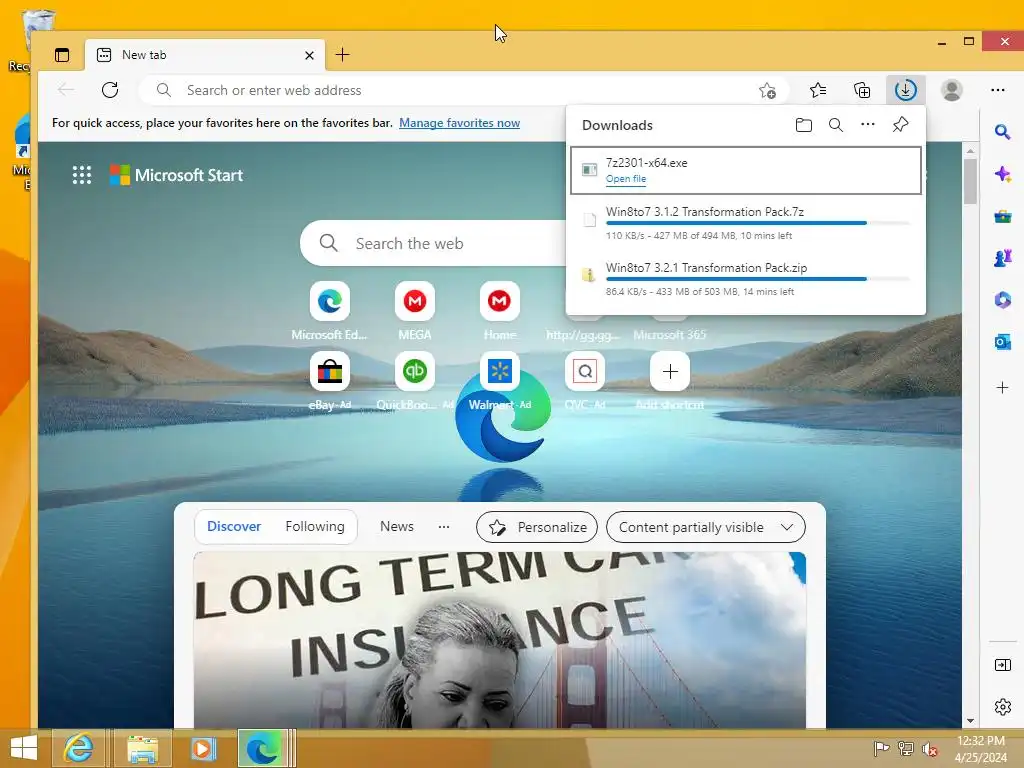Select the New tab browser tab

click(x=206, y=56)
